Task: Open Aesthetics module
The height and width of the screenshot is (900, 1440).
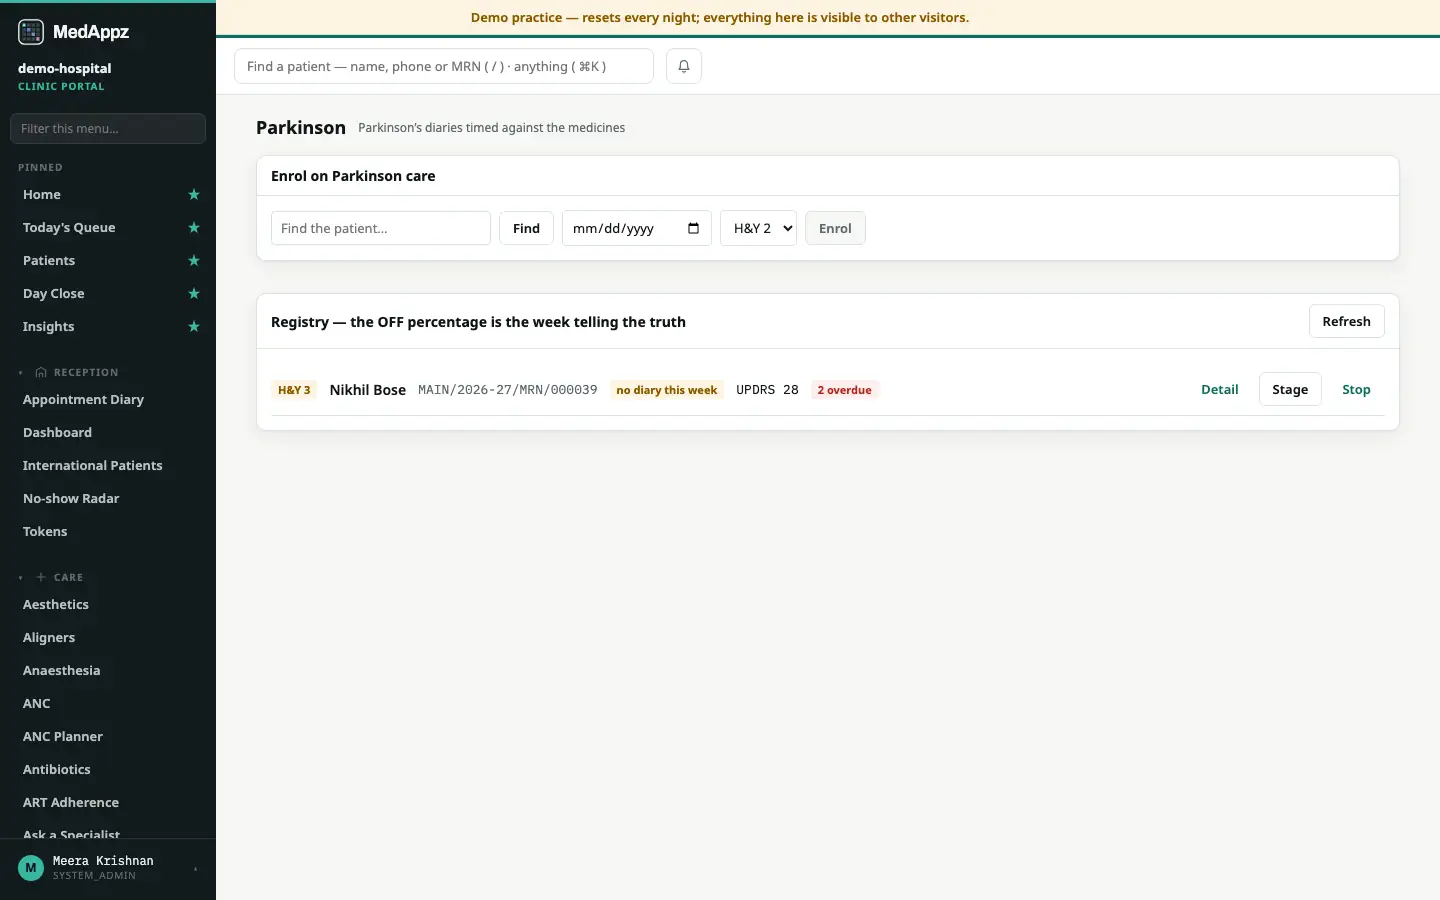Action: pyautogui.click(x=56, y=605)
